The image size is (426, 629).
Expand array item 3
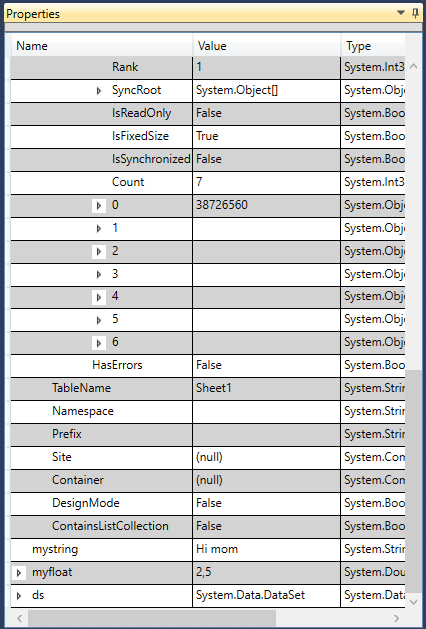coord(99,274)
